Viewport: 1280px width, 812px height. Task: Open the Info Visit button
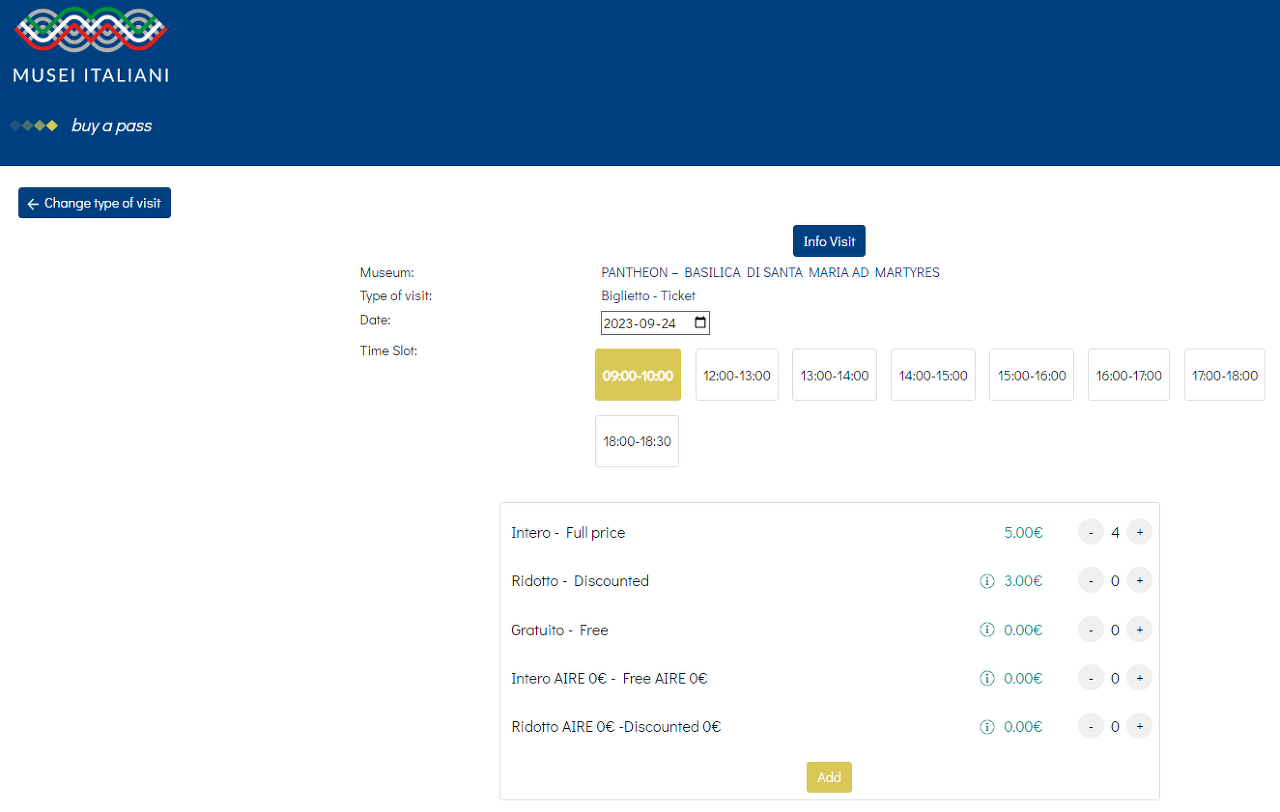pyautogui.click(x=829, y=241)
